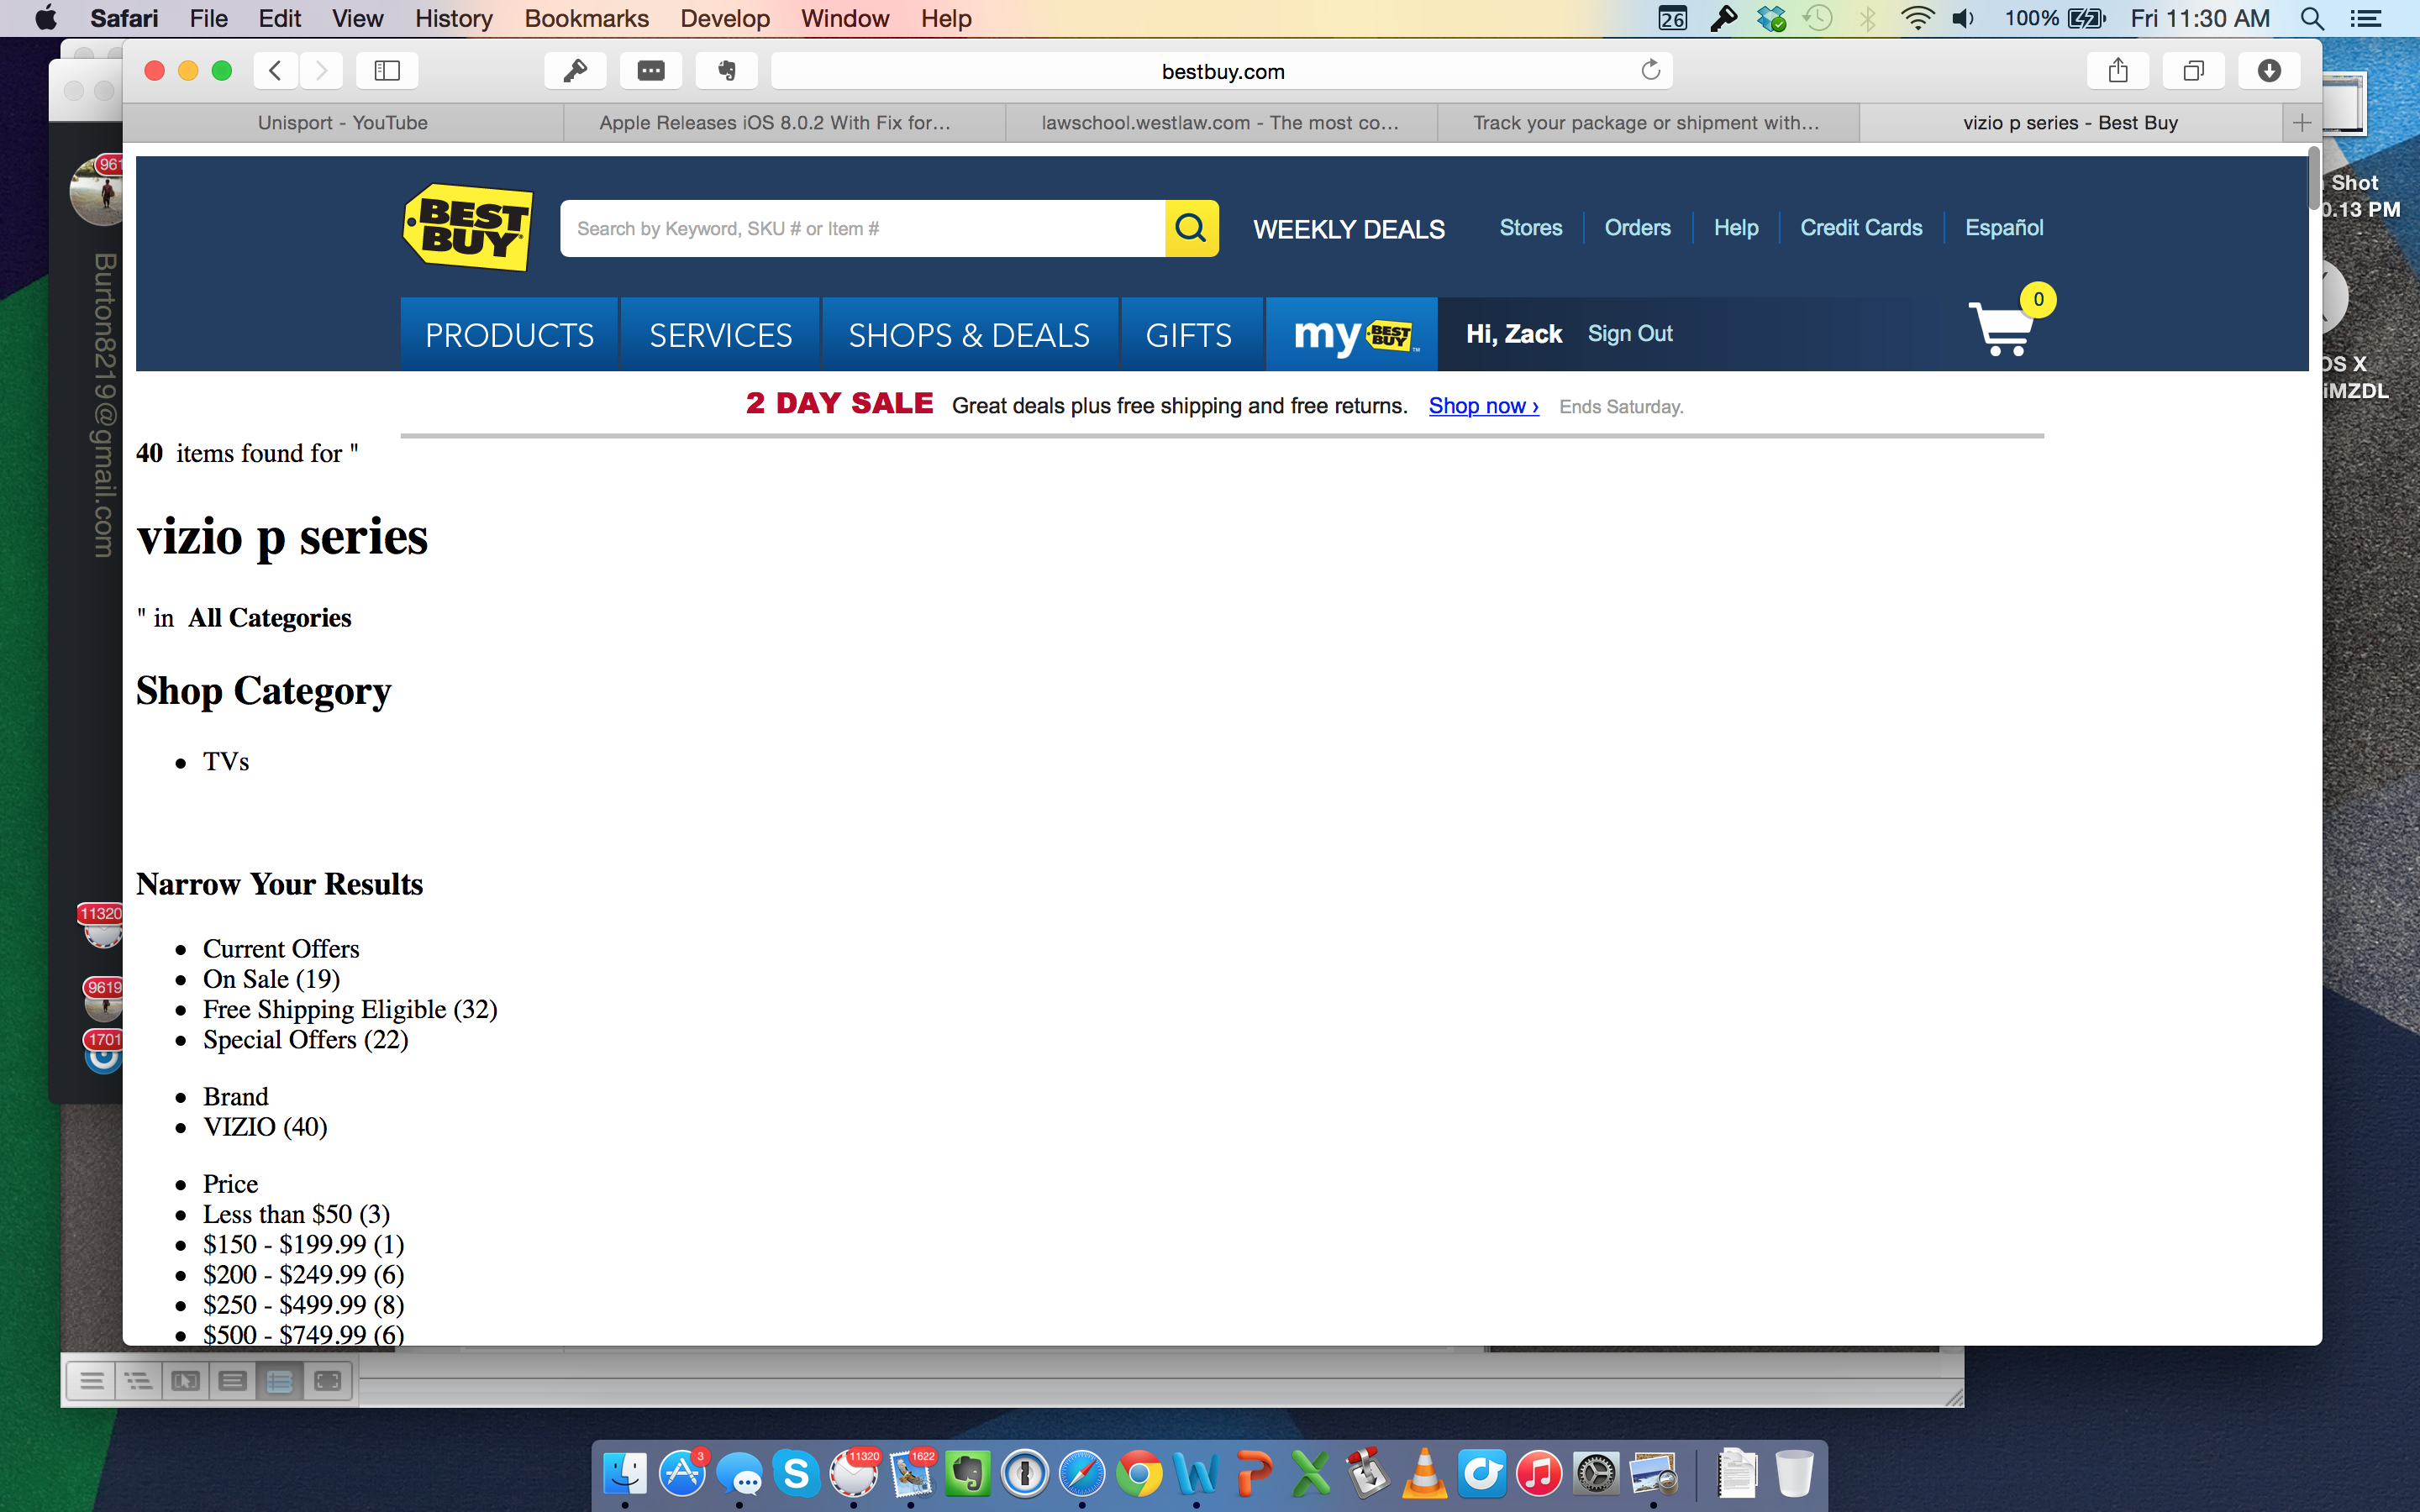The height and width of the screenshot is (1512, 2420).
Task: Click the three-dots extension button in Safari toolbar
Action: click(651, 70)
